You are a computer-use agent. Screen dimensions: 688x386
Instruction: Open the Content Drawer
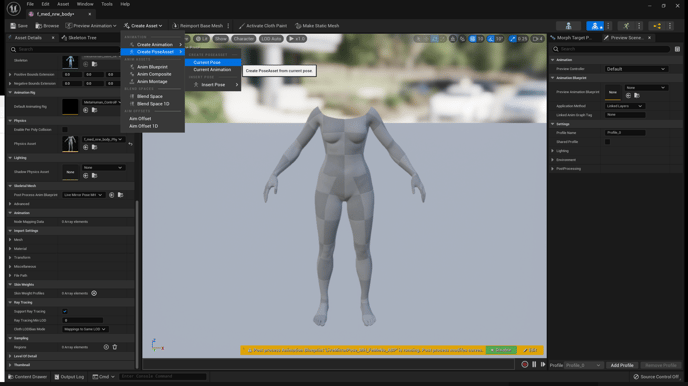coord(27,377)
